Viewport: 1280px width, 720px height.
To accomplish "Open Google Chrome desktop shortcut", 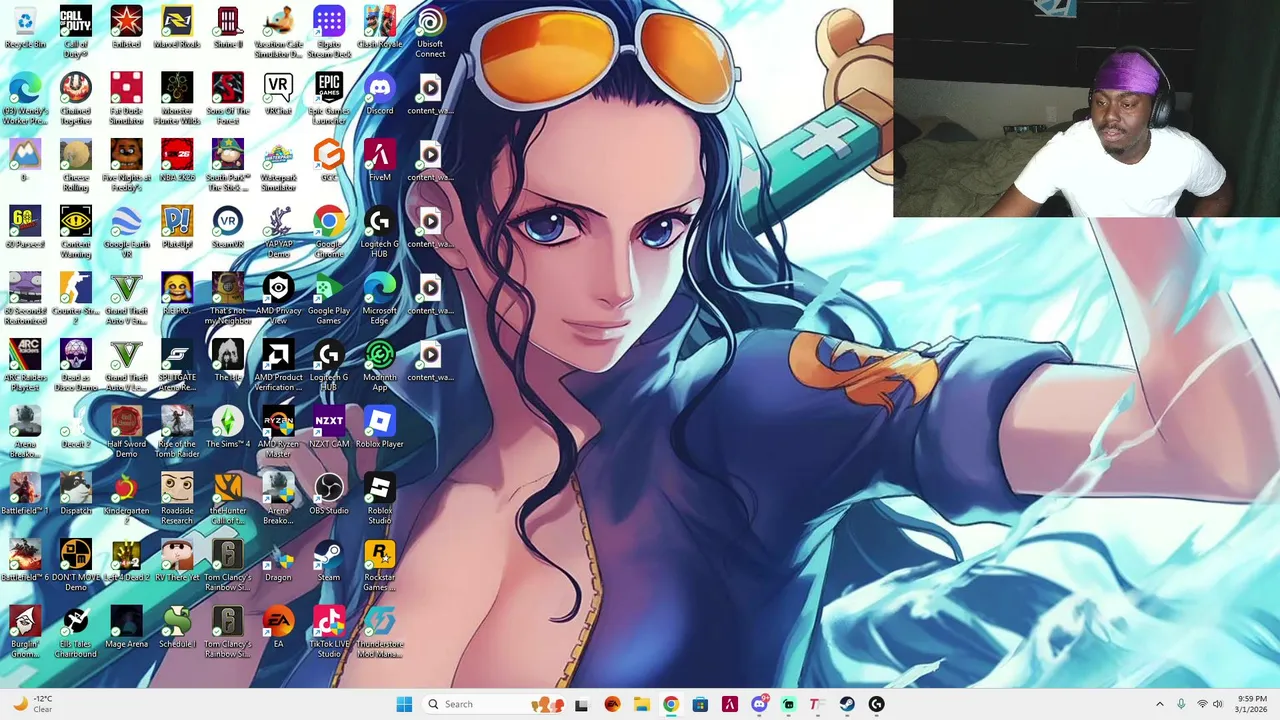I will [x=329, y=232].
